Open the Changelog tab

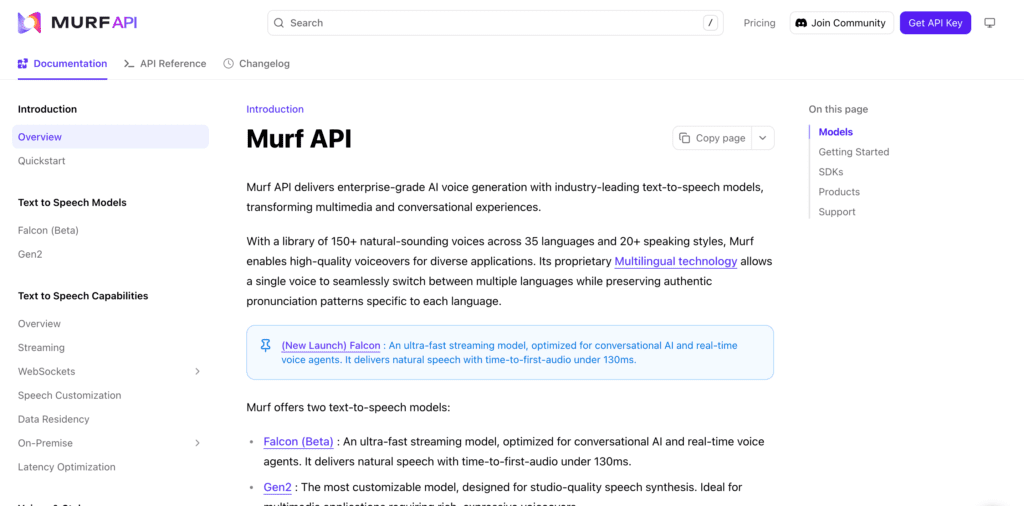(x=257, y=63)
